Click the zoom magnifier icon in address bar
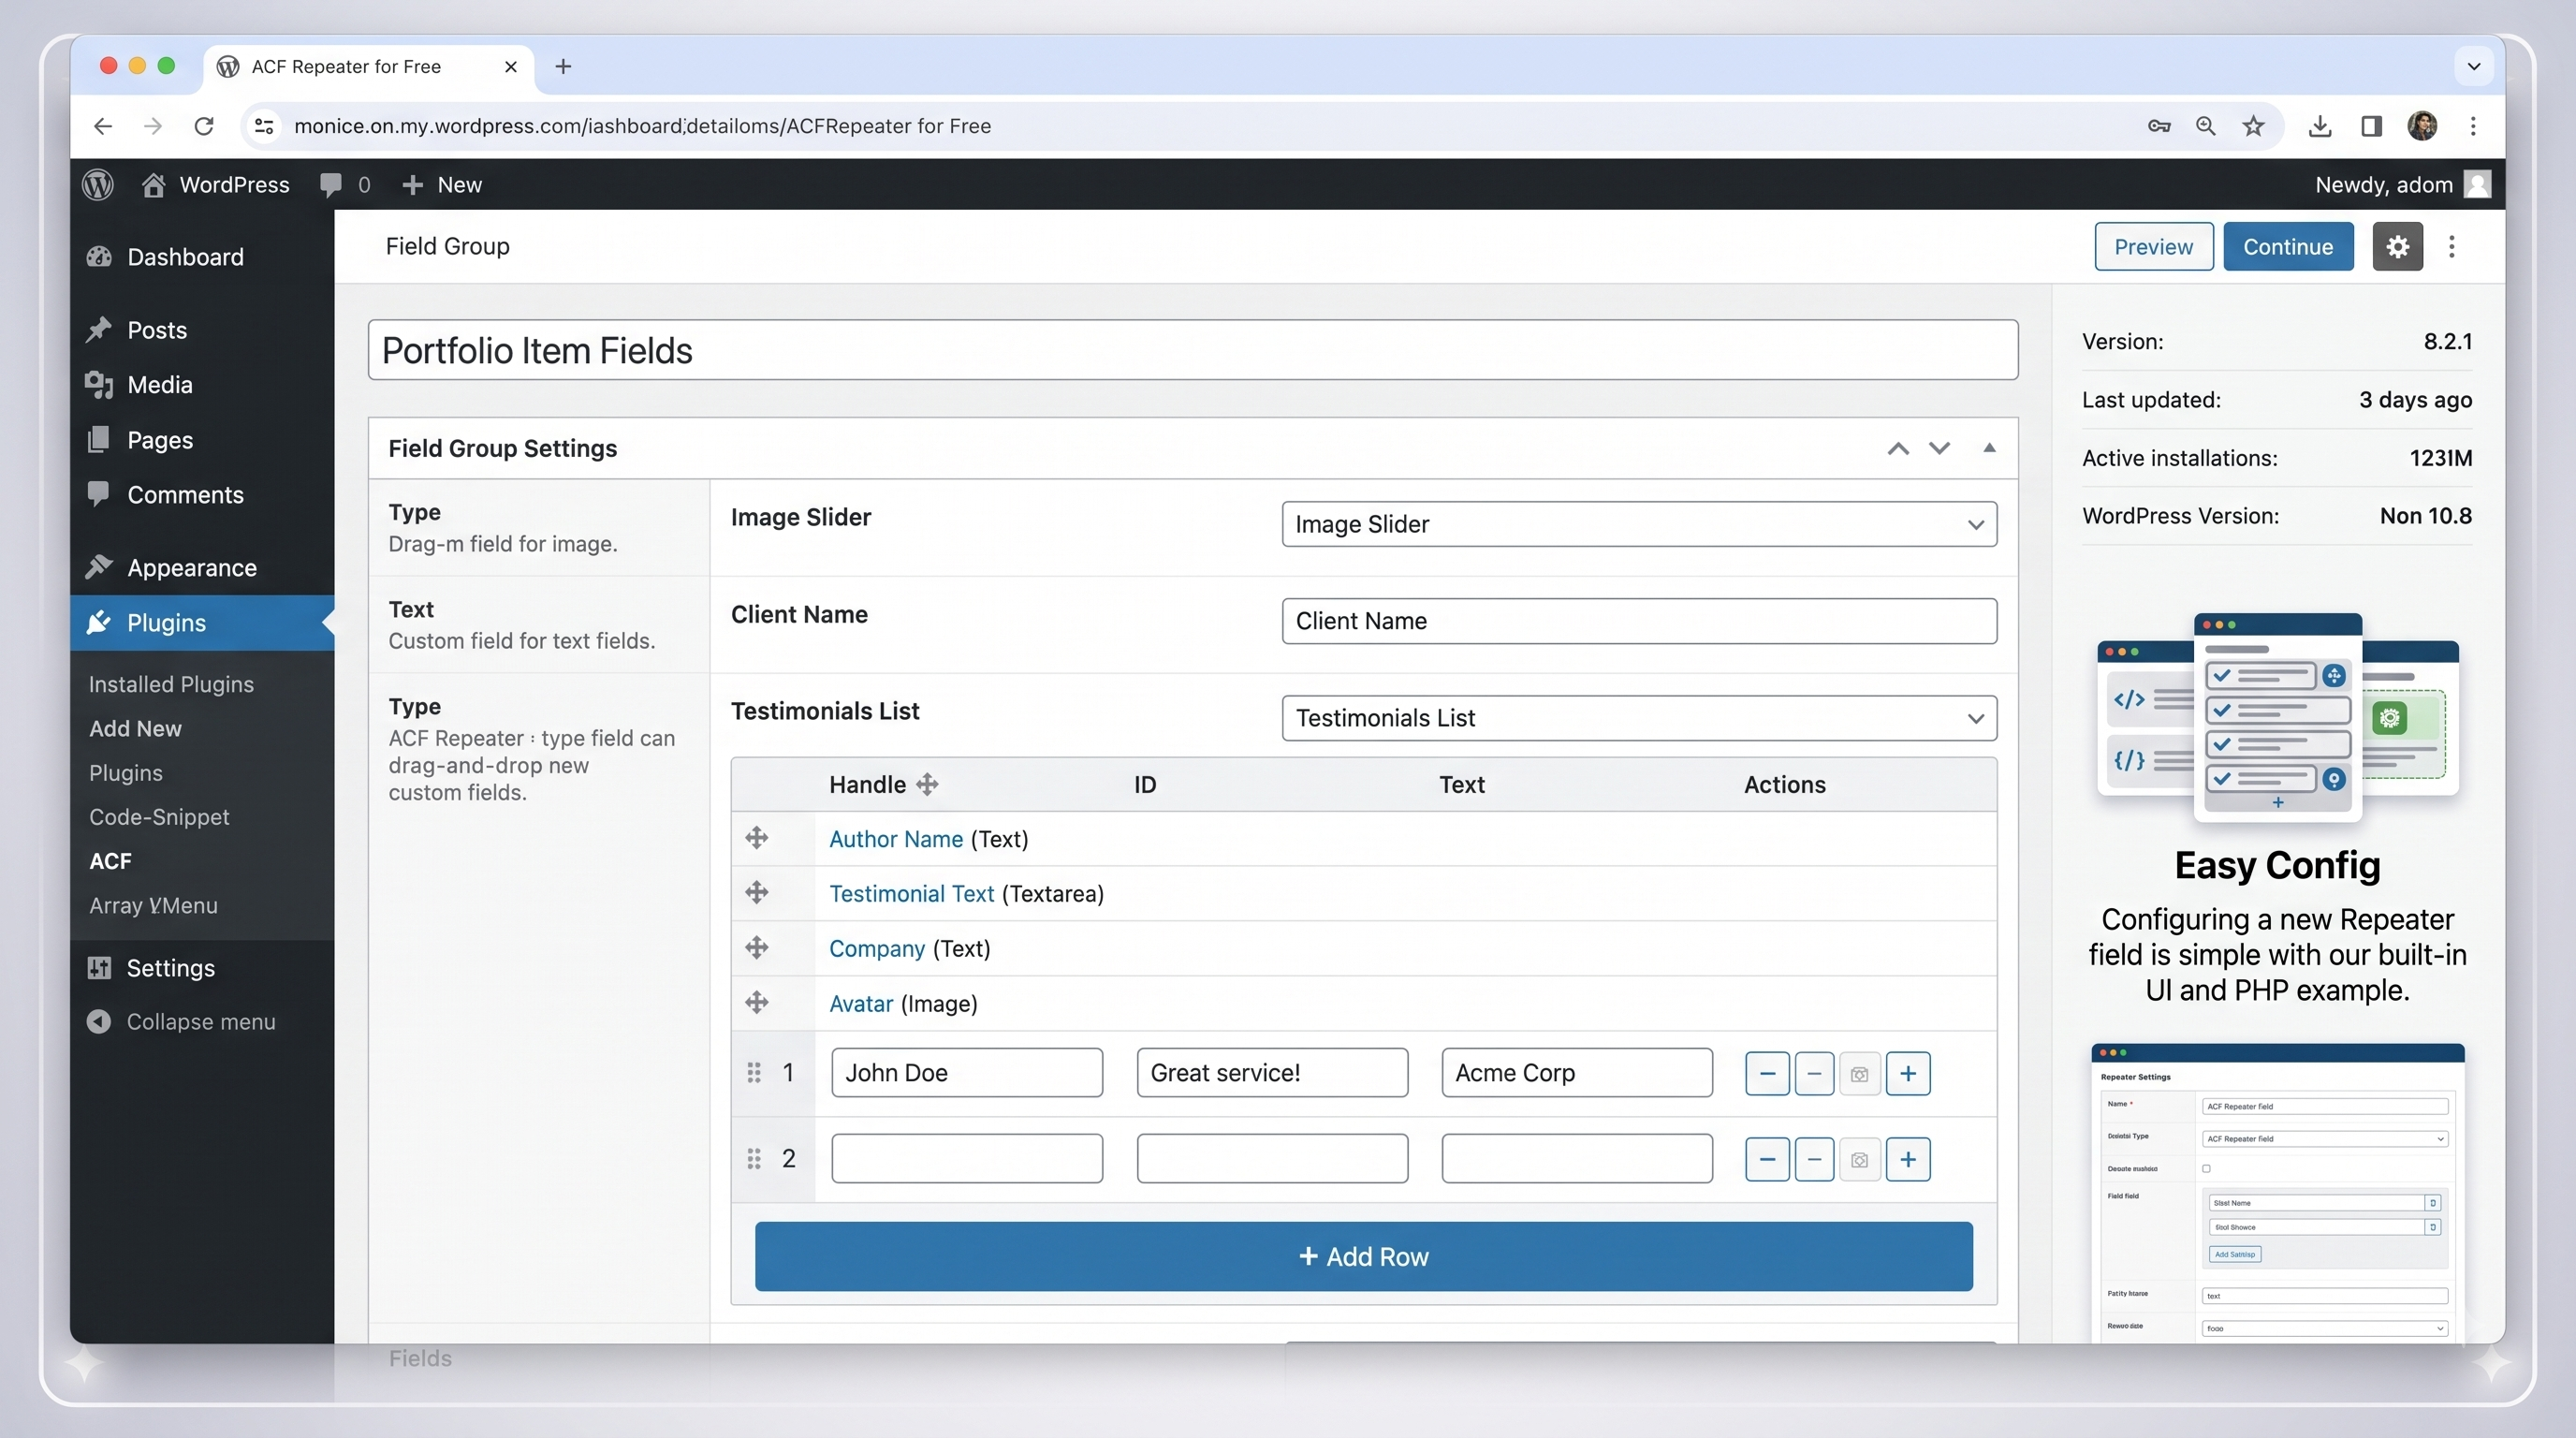The width and height of the screenshot is (2576, 1438). point(2205,126)
